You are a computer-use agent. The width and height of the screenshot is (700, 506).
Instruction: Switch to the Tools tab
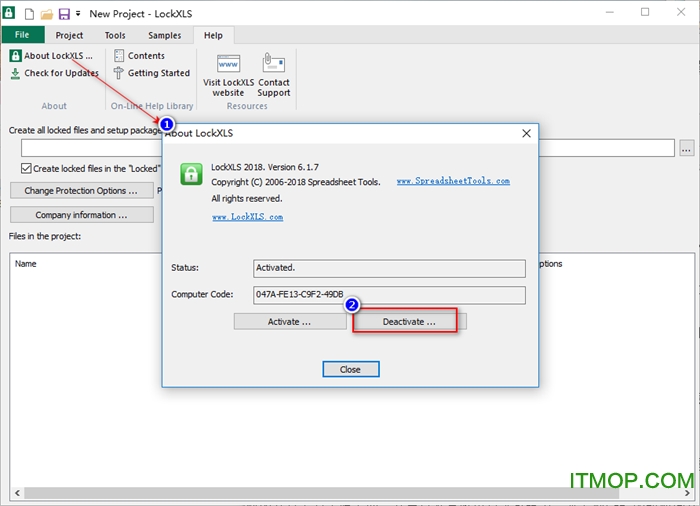(x=115, y=35)
